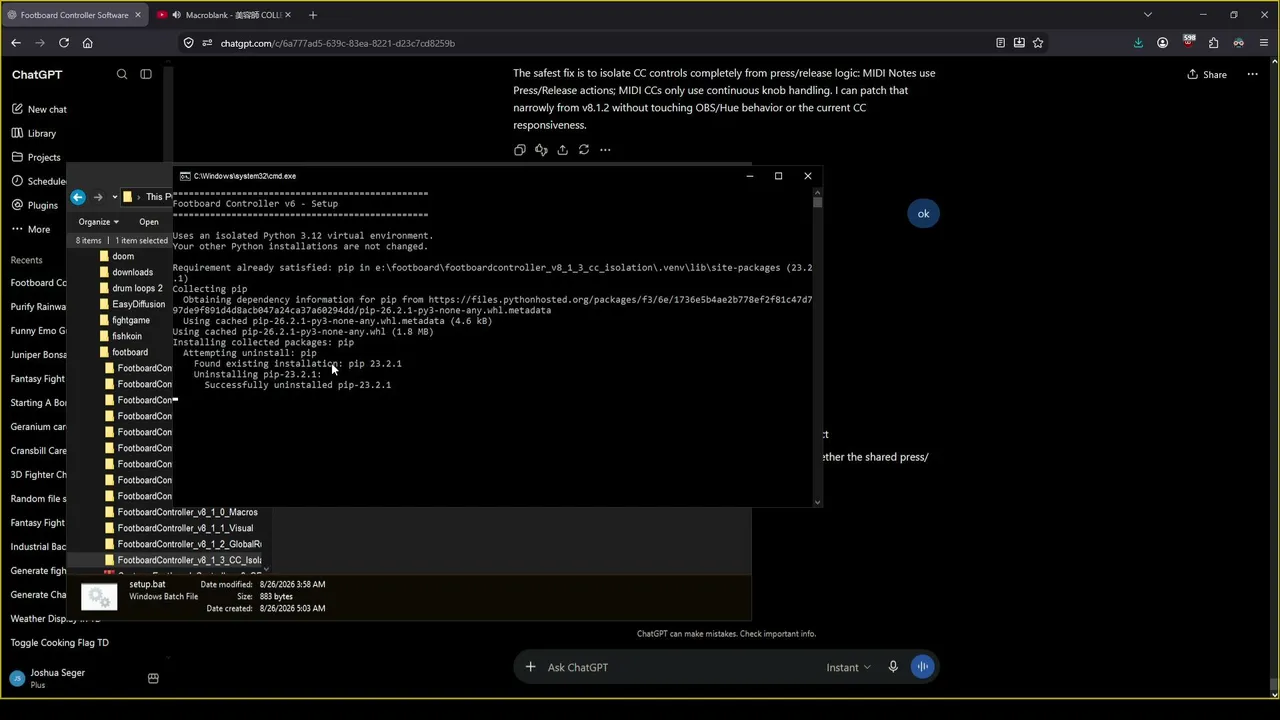Viewport: 1280px width, 720px height.
Task: Open conversation options ellipsis in ChatGPT header
Action: click(1252, 74)
